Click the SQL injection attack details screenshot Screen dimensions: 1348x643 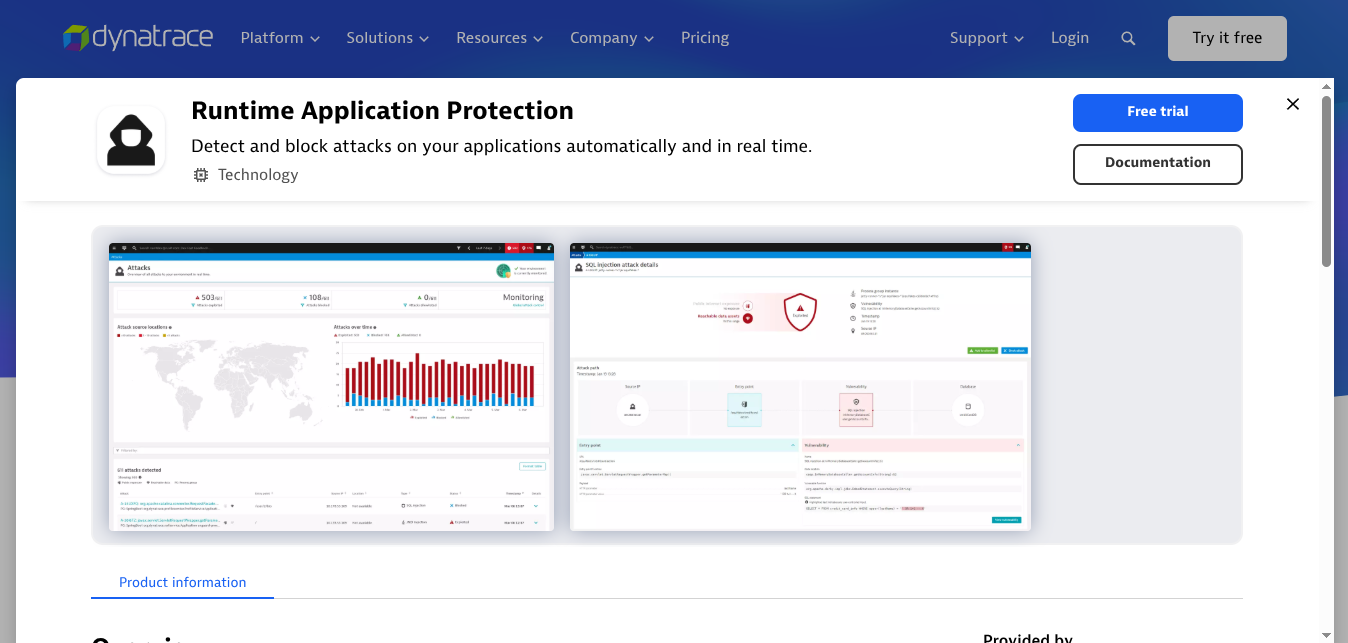click(x=799, y=386)
